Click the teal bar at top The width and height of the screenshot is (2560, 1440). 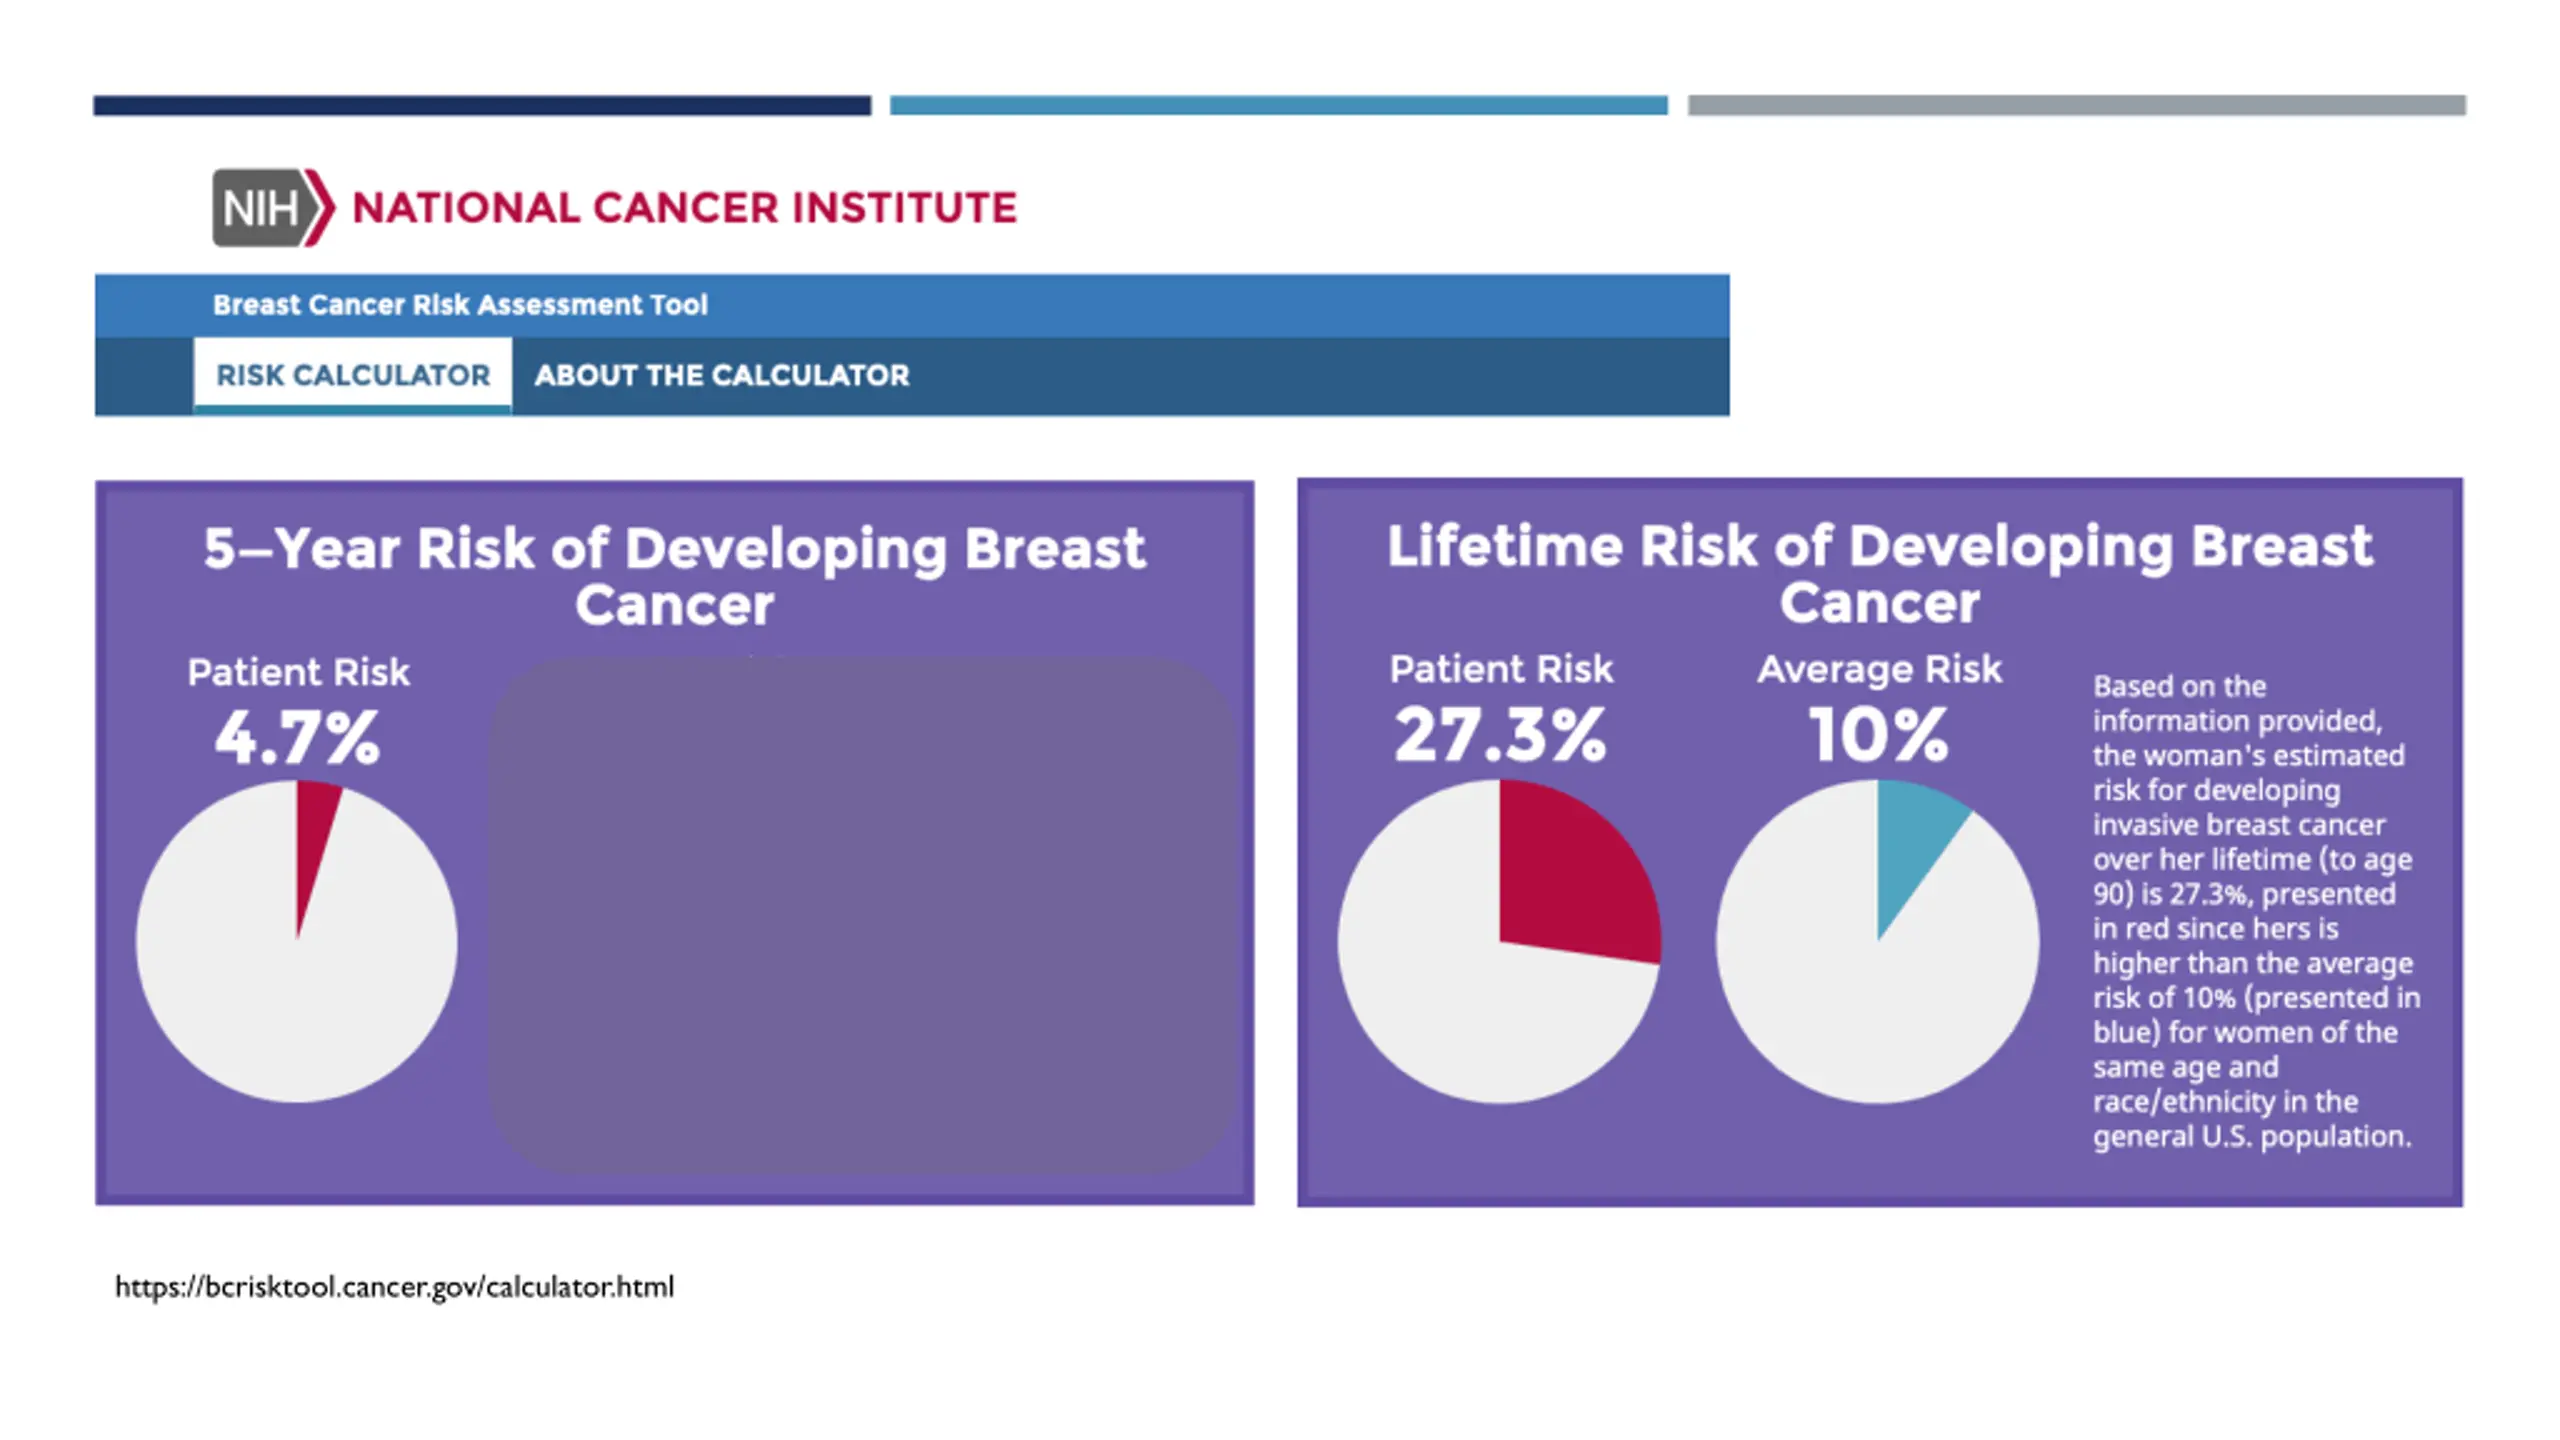(1278, 105)
